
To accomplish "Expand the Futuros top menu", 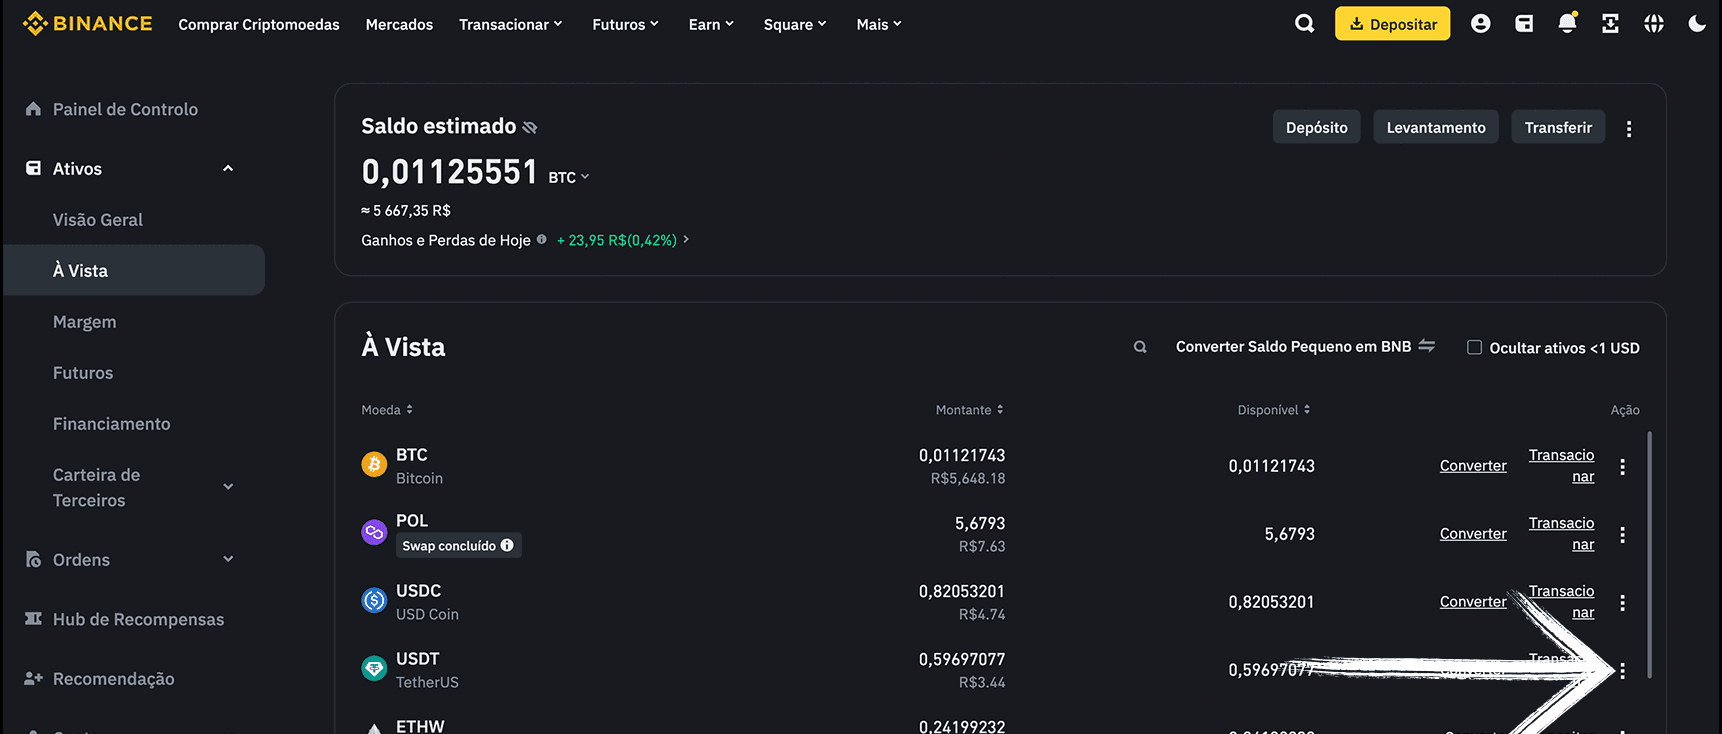I will [x=626, y=24].
